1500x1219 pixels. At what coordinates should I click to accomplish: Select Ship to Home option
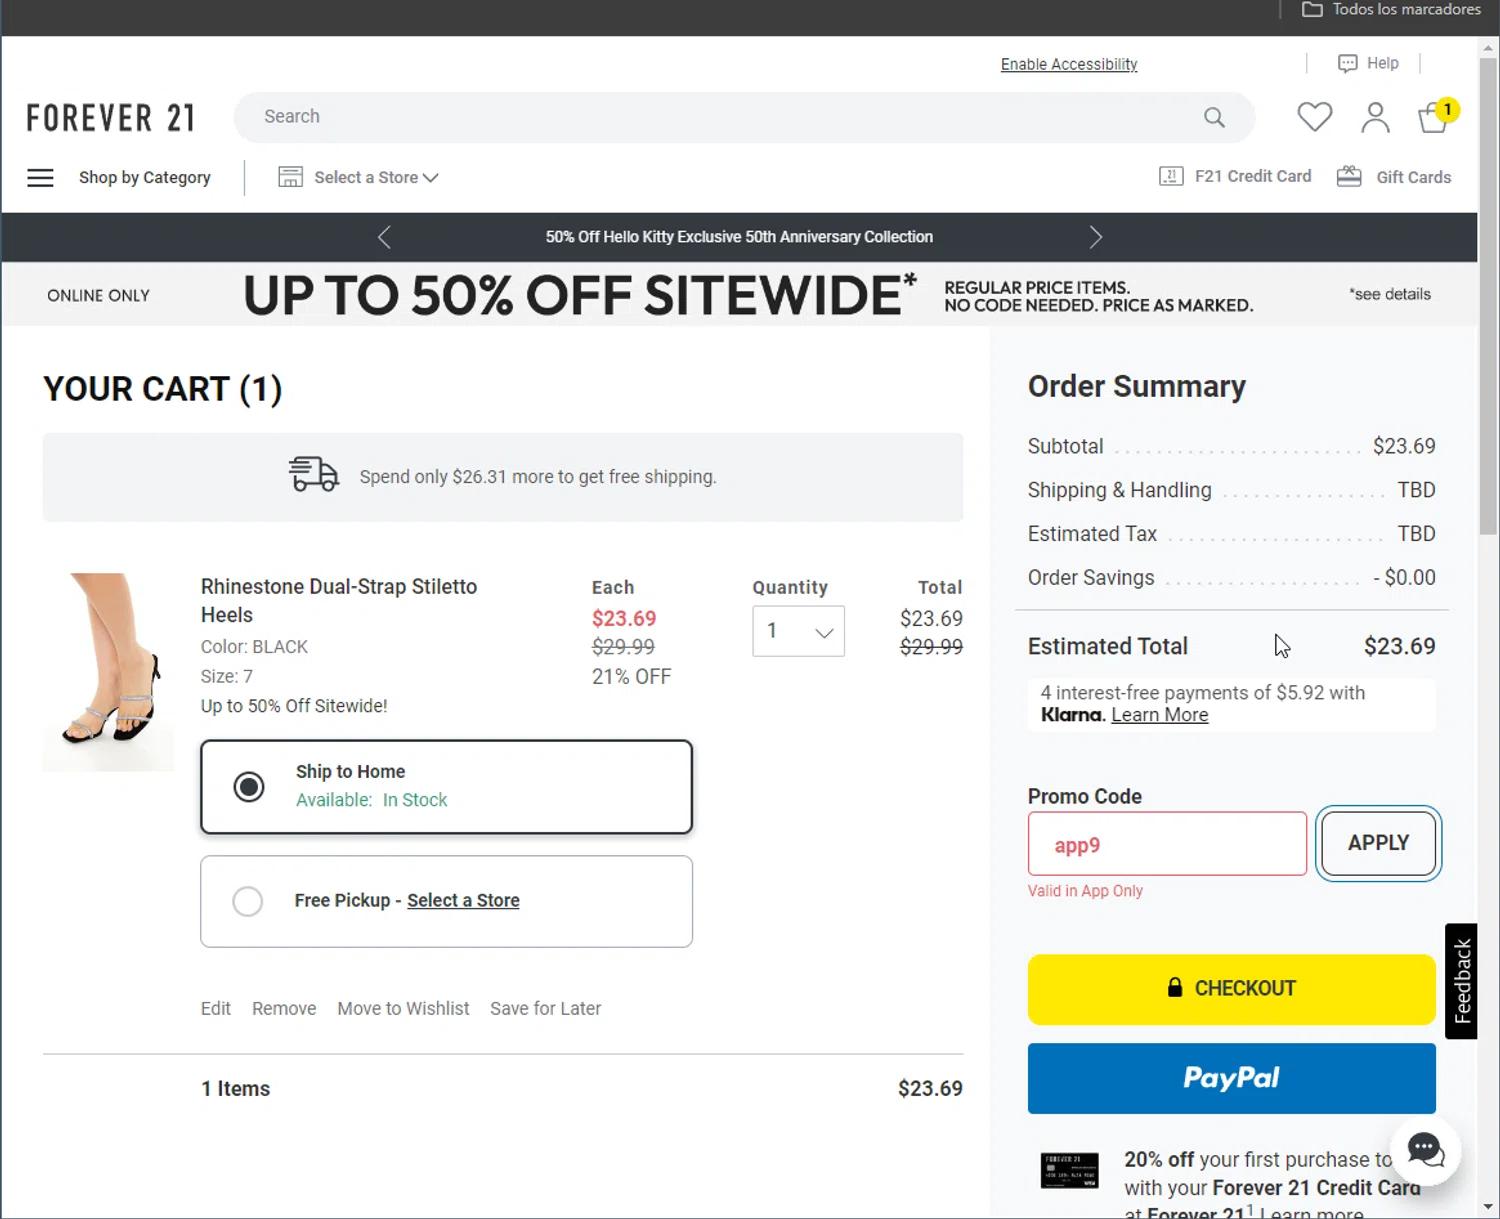tap(249, 787)
